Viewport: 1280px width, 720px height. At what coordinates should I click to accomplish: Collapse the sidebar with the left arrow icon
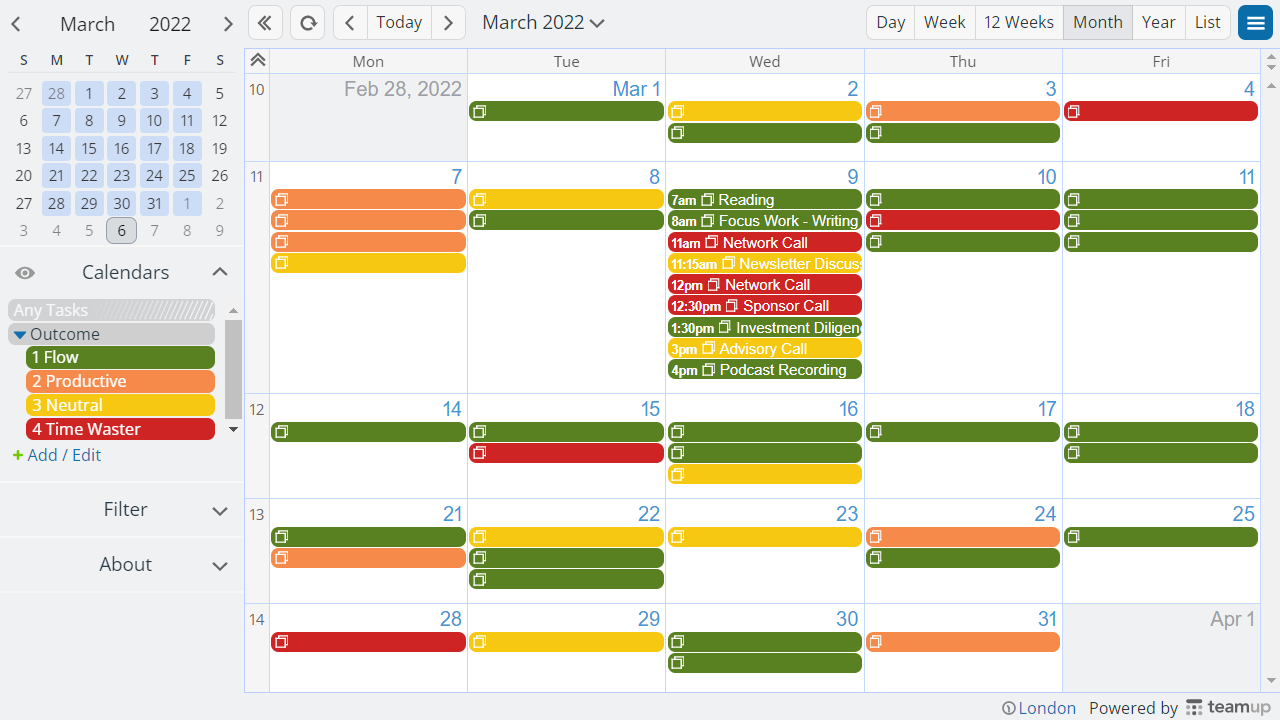coord(15,22)
